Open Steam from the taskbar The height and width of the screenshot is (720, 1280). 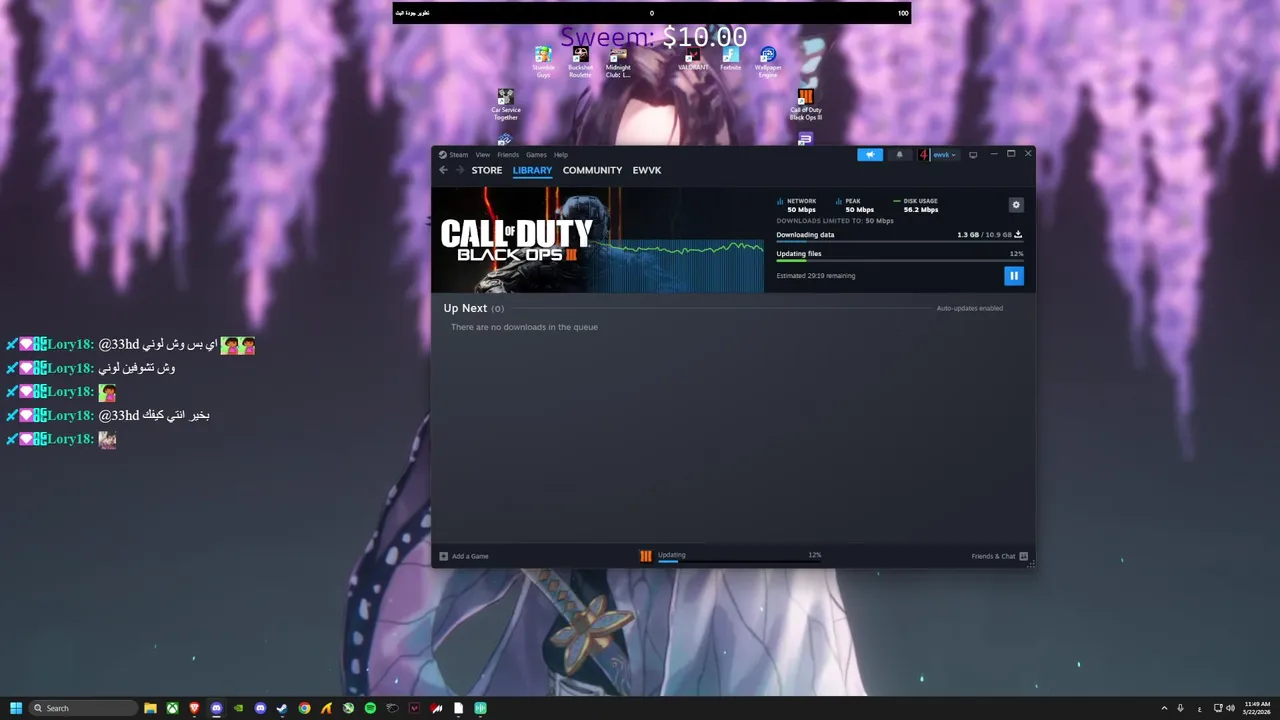pos(282,708)
